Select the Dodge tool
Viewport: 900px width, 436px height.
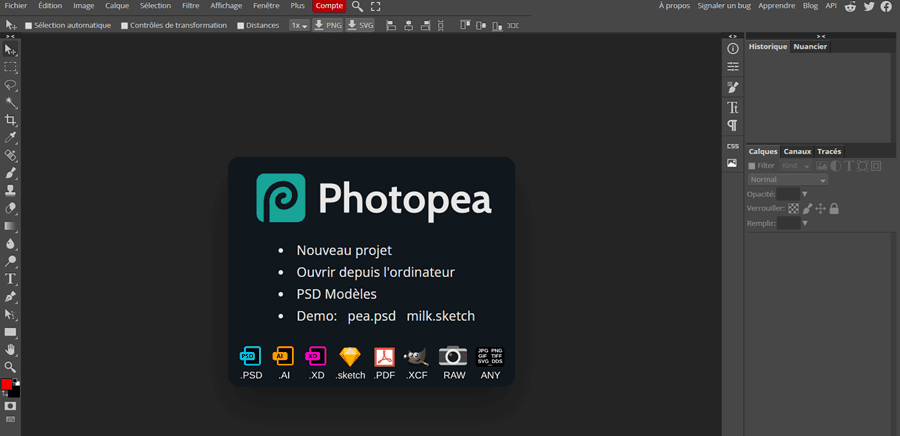[10, 262]
